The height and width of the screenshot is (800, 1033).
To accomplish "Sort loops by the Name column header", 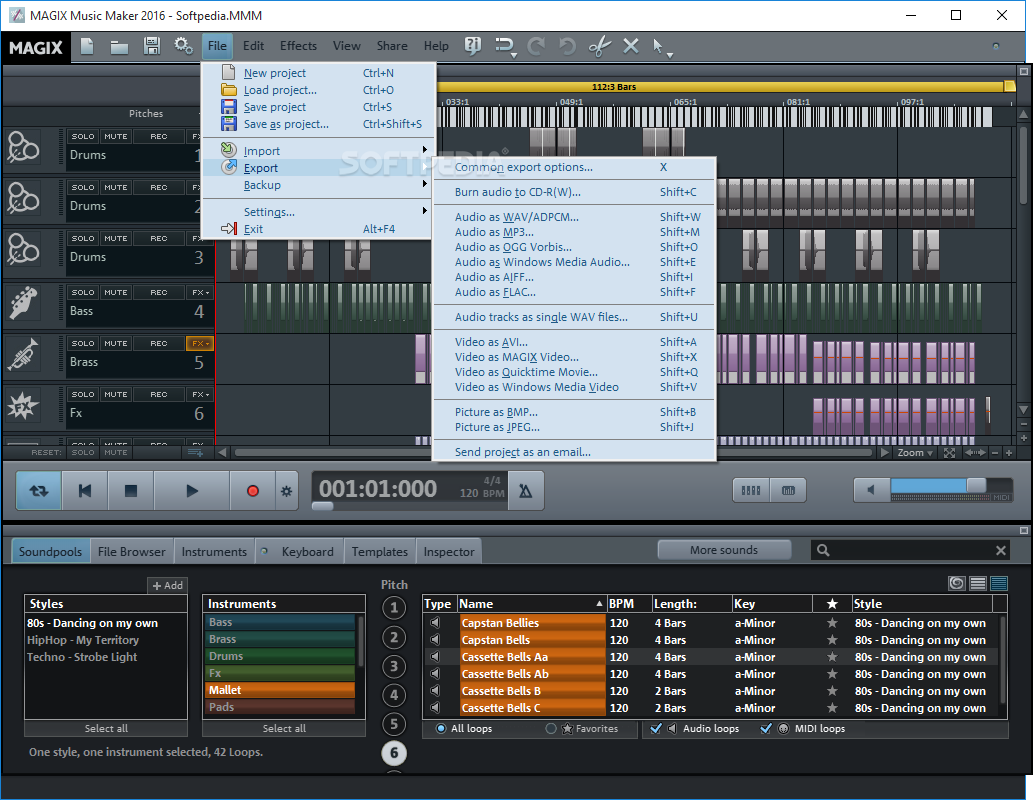I will (531, 604).
